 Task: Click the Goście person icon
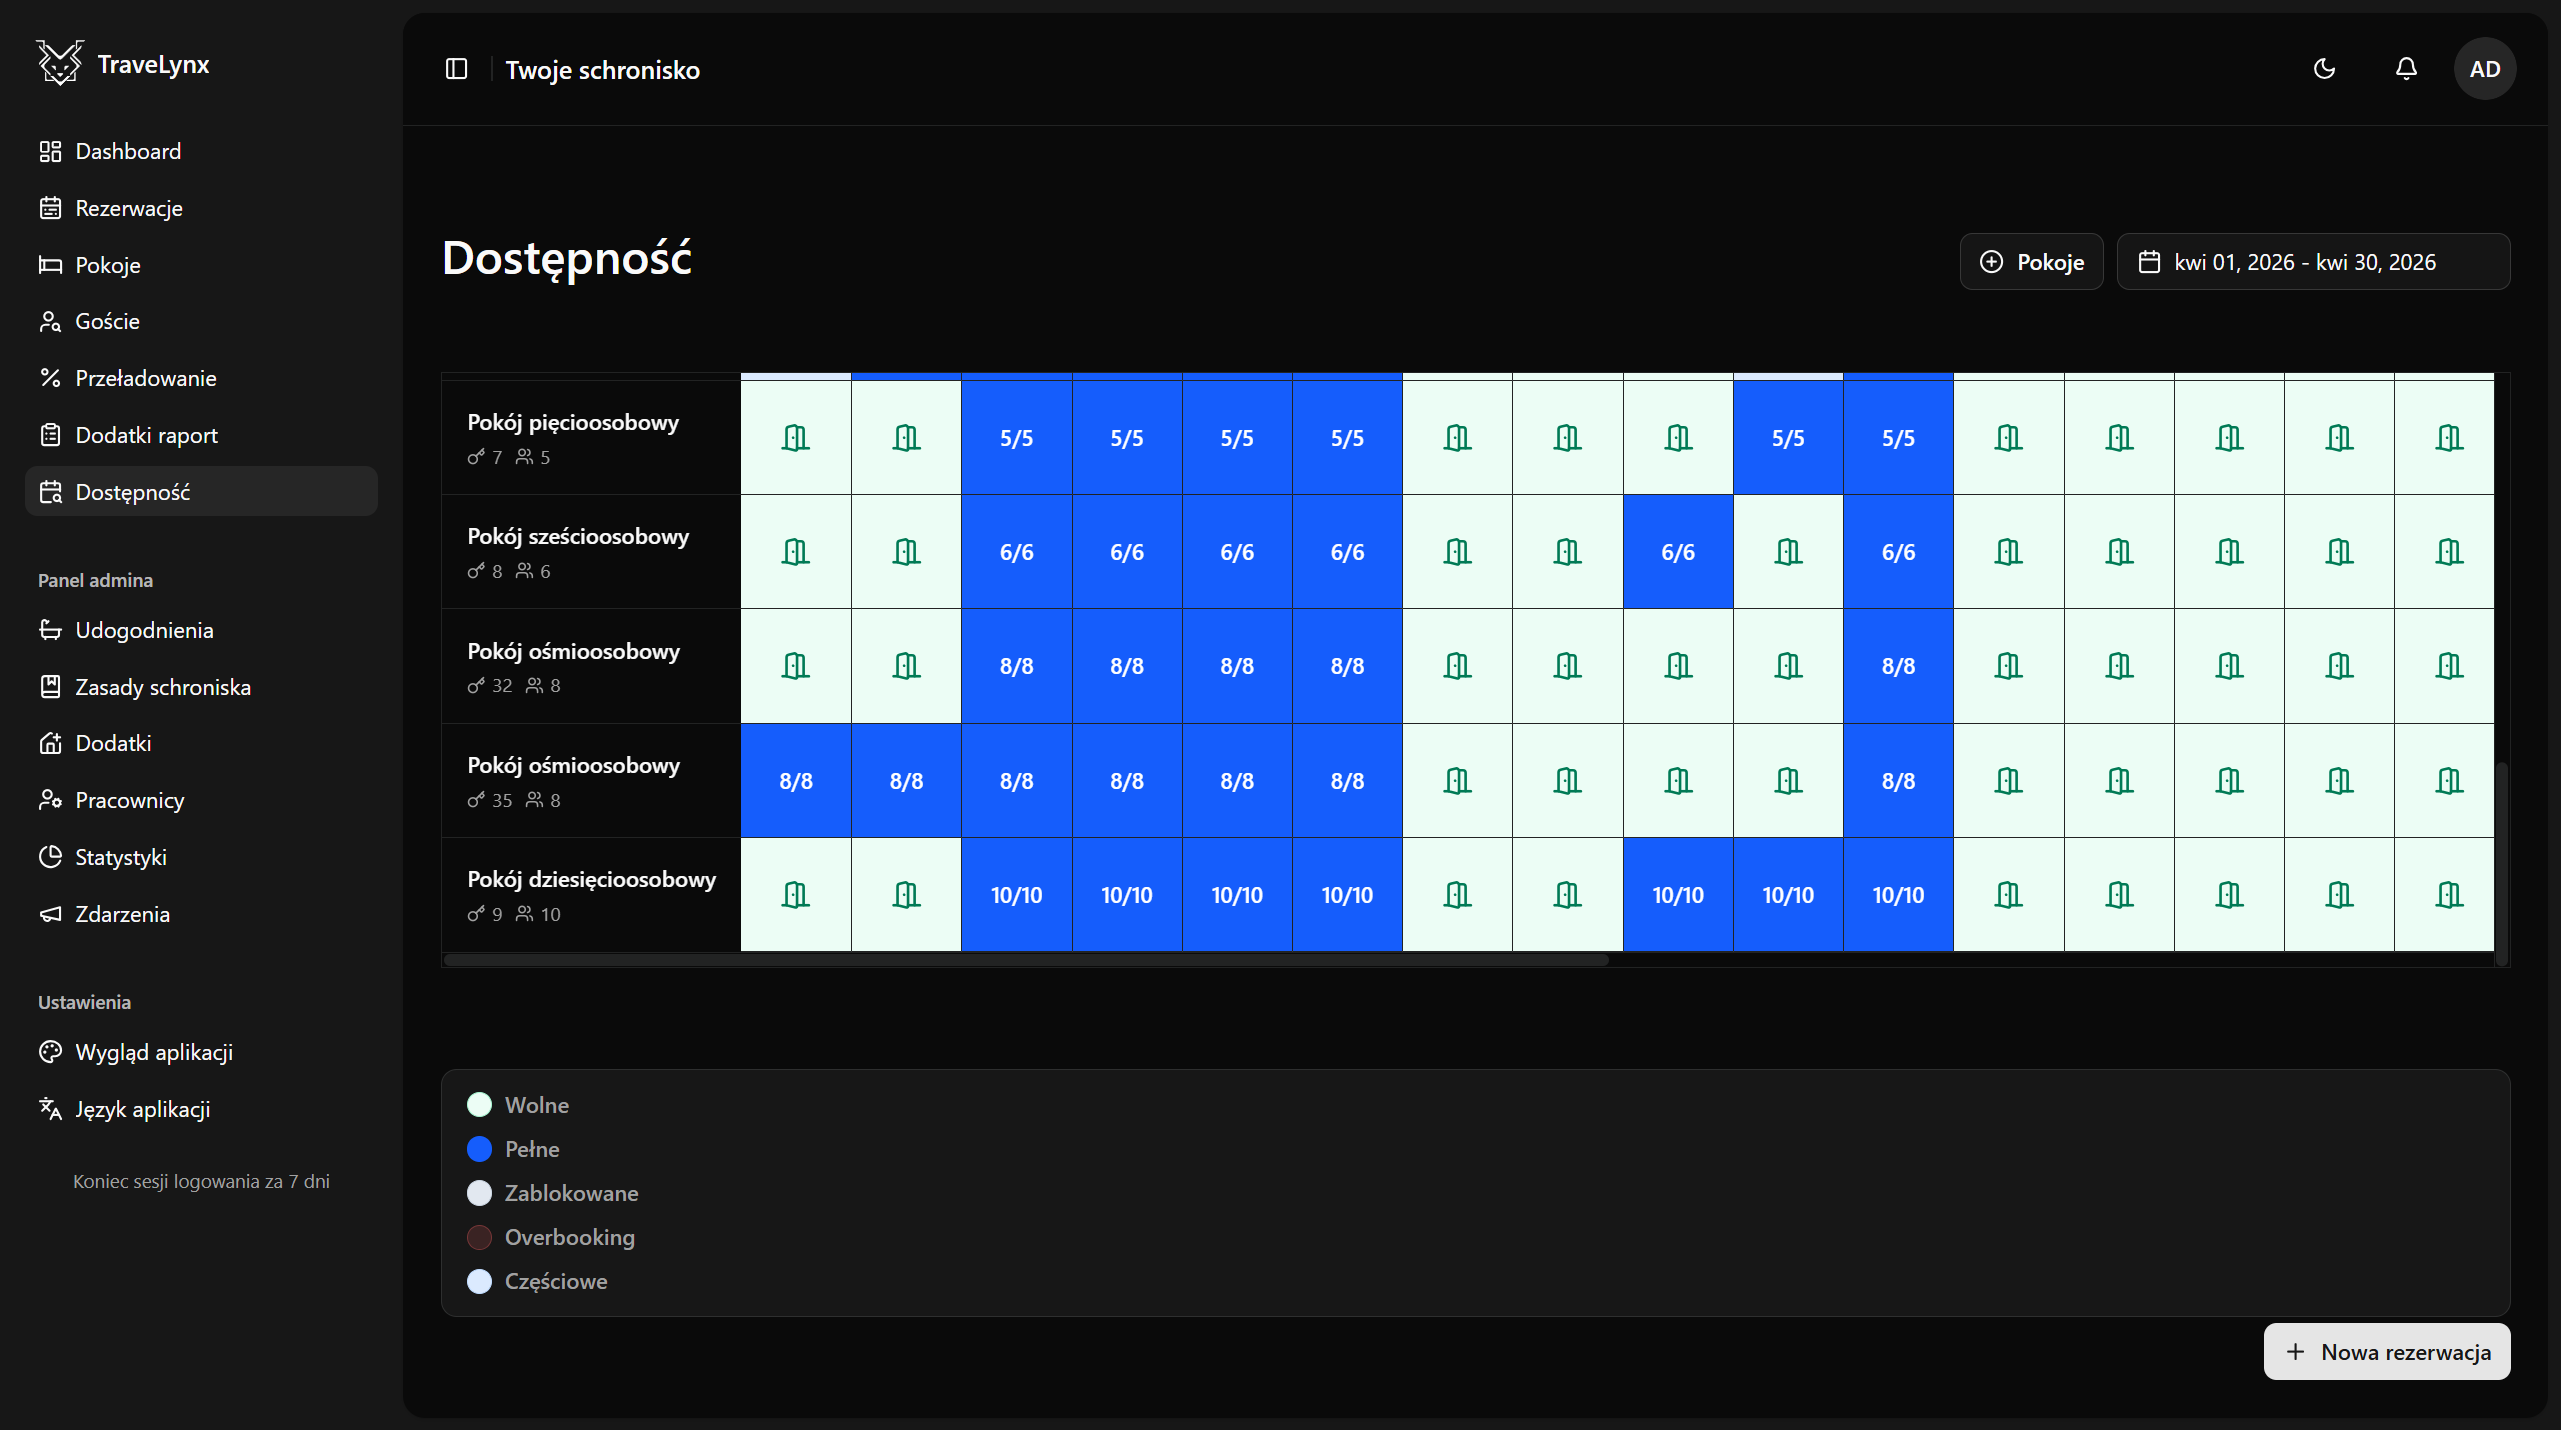coord(50,321)
